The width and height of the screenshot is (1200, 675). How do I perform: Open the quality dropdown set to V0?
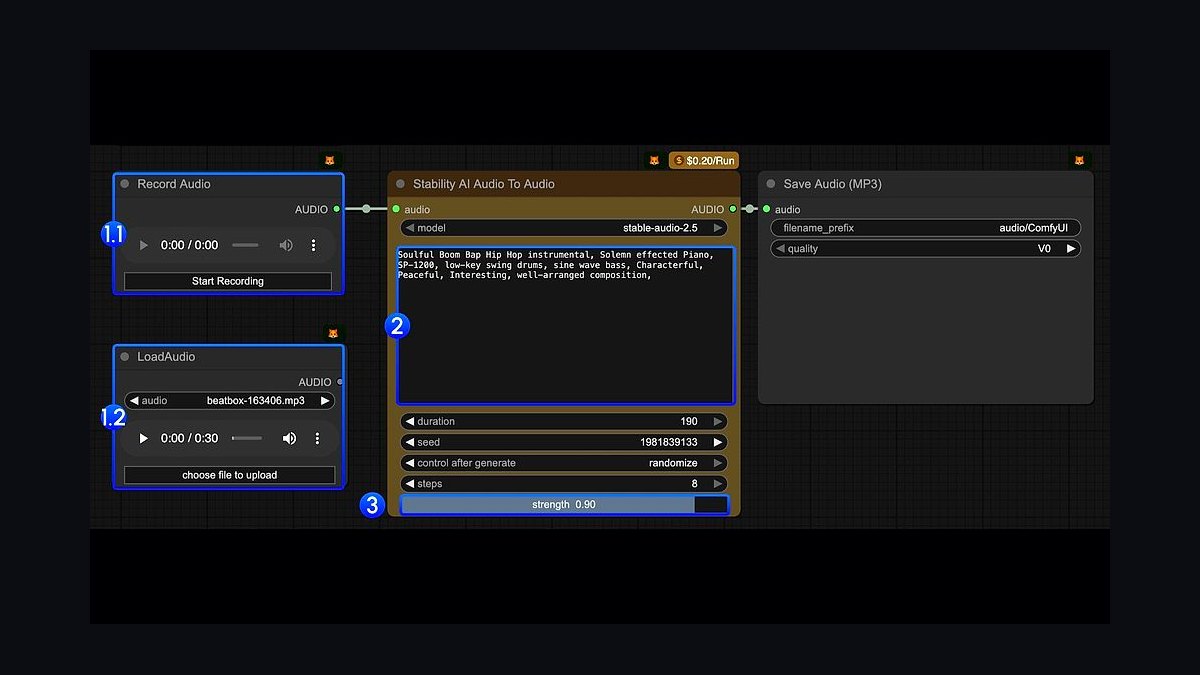click(x=926, y=249)
